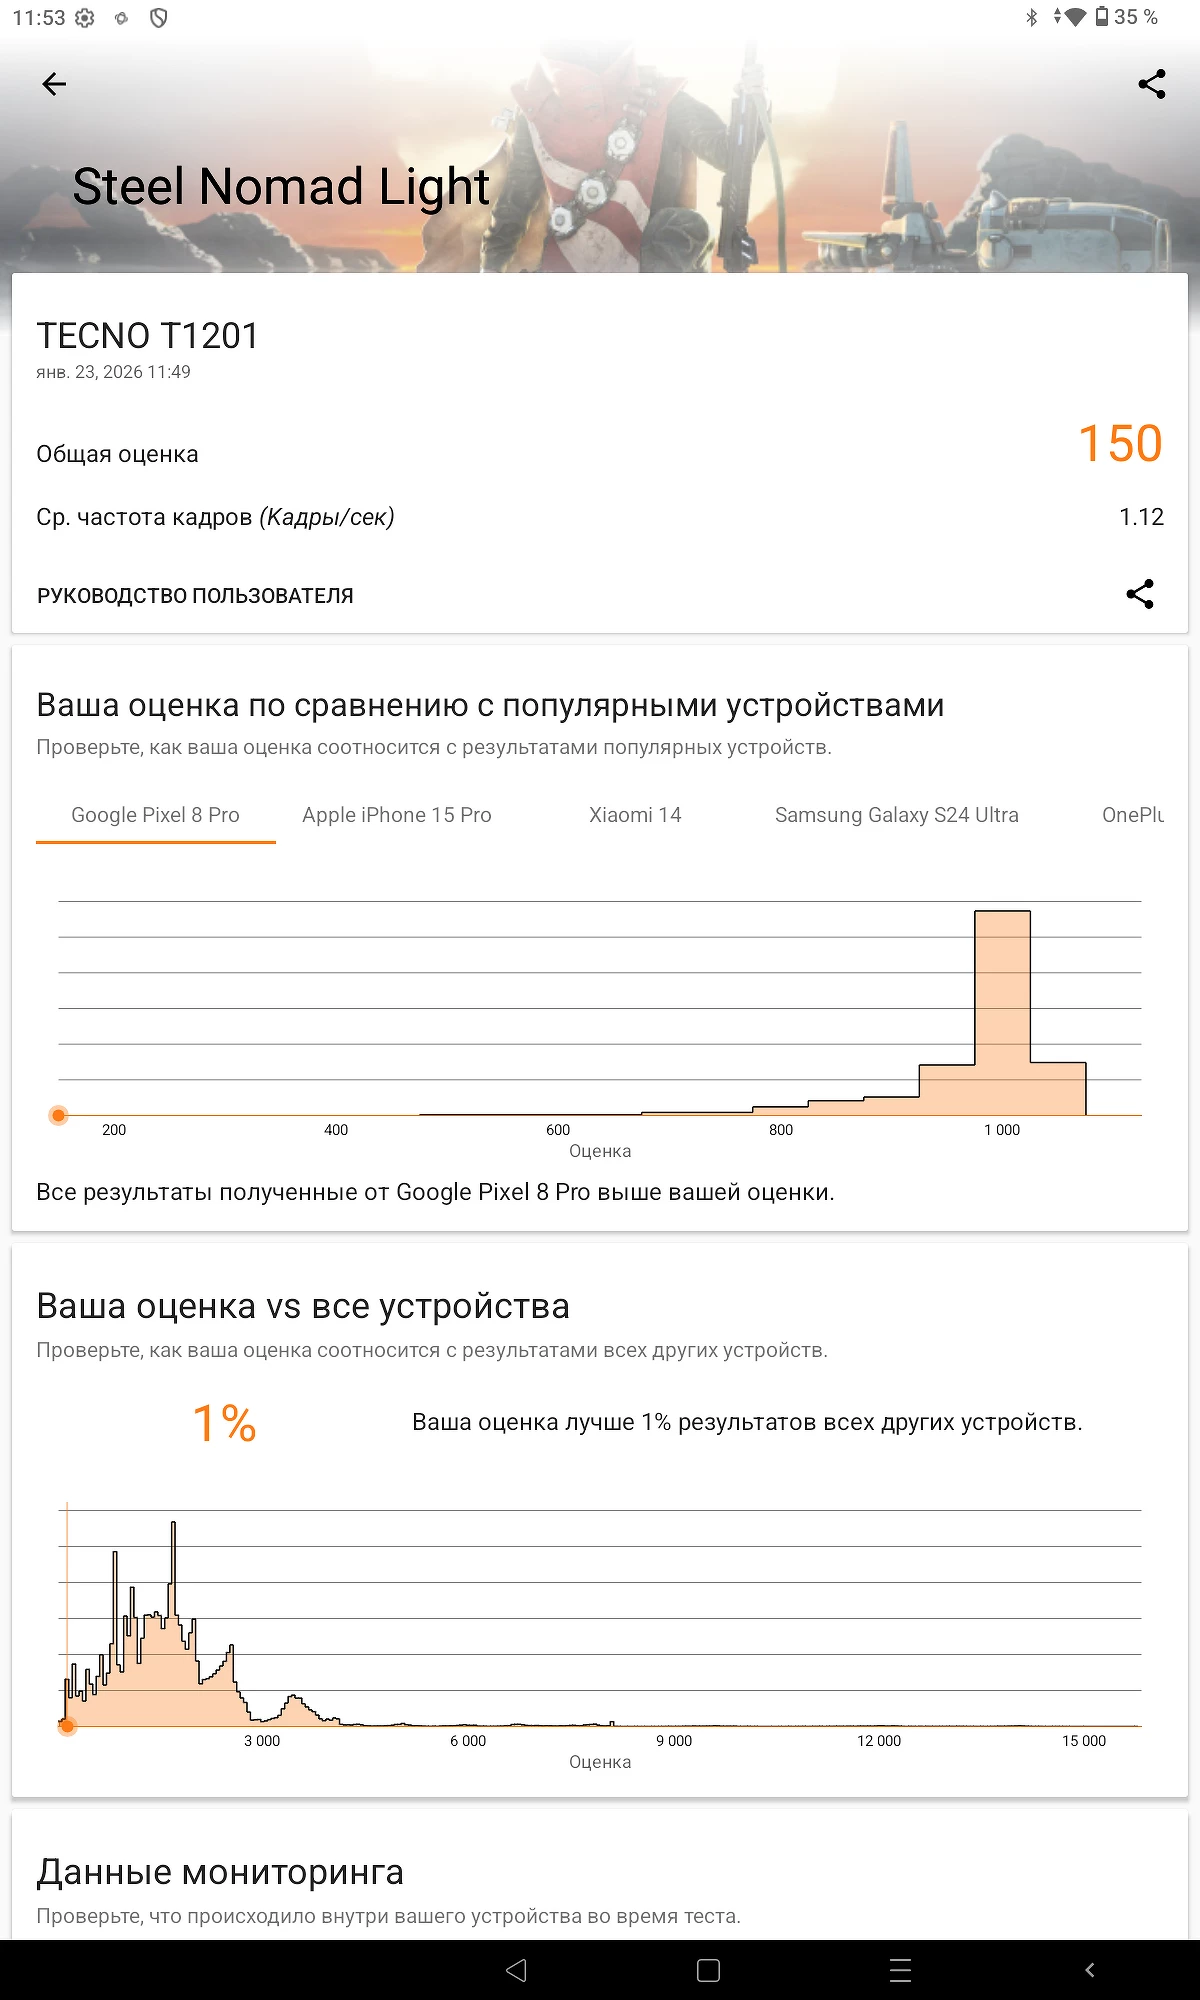This screenshot has height=2000, width=1200.
Task: Open the partially visible OnePlus tab
Action: (1132, 815)
